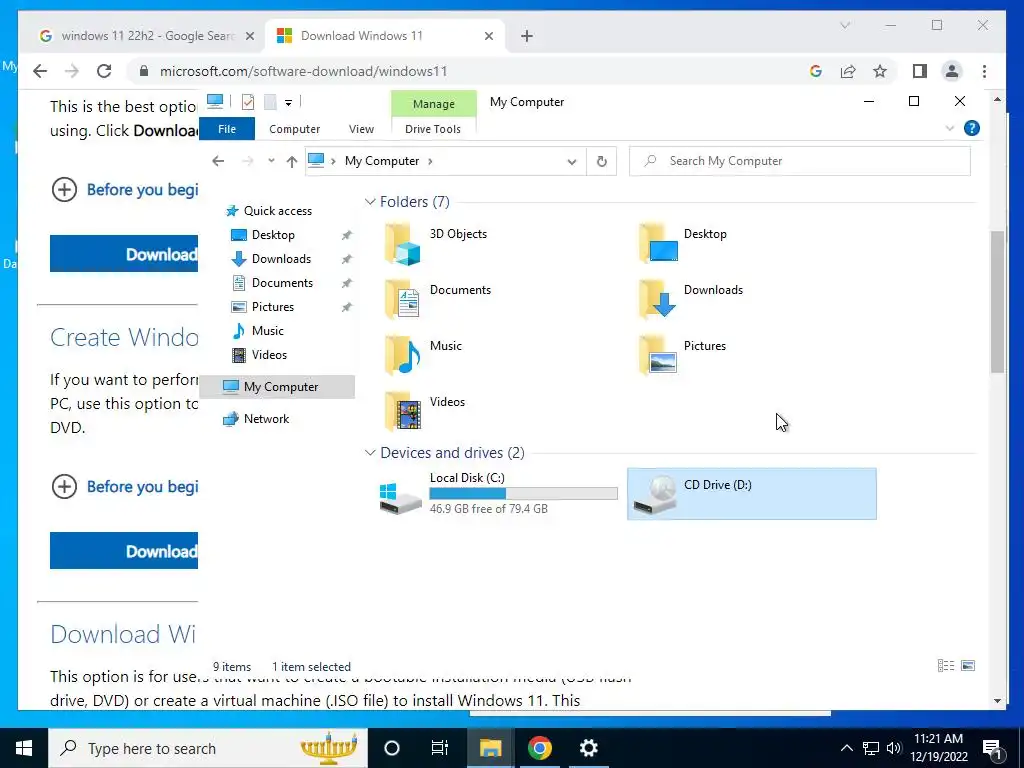Open the Desktop folder in Folders group
Image resolution: width=1024 pixels, height=768 pixels.
point(684,243)
